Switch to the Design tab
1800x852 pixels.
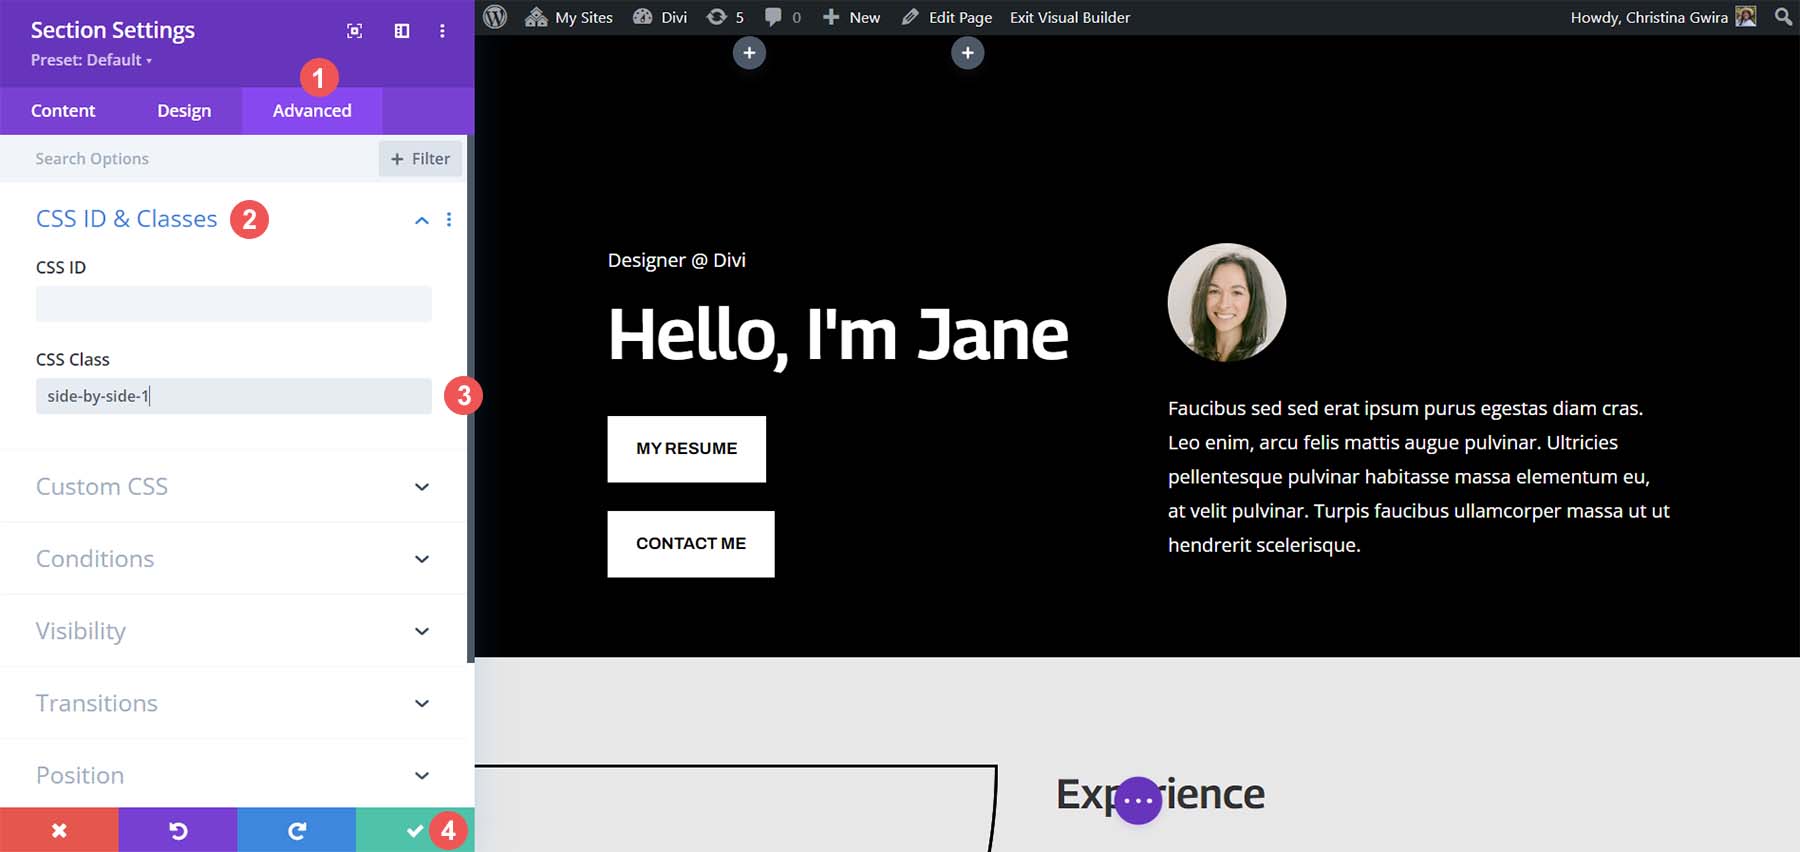click(184, 111)
